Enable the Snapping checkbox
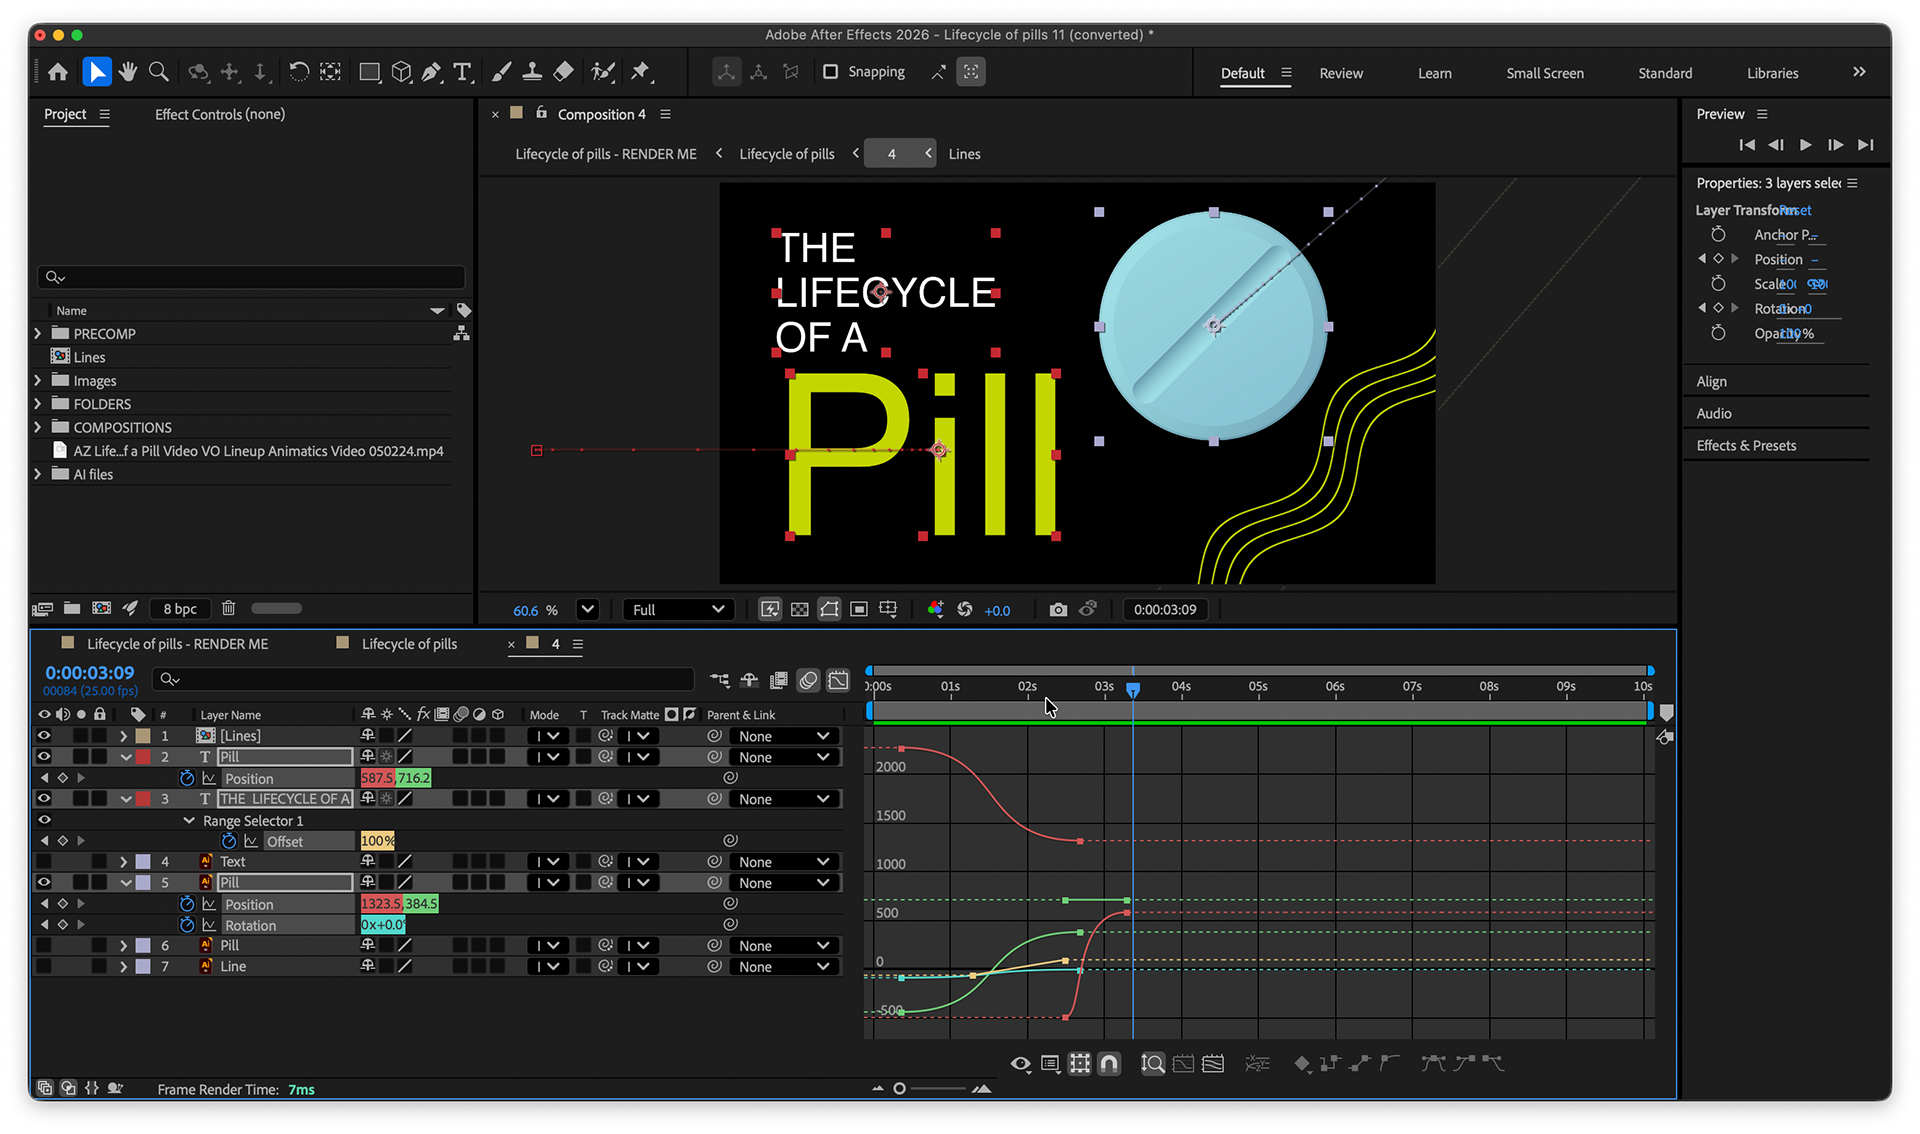 [830, 72]
